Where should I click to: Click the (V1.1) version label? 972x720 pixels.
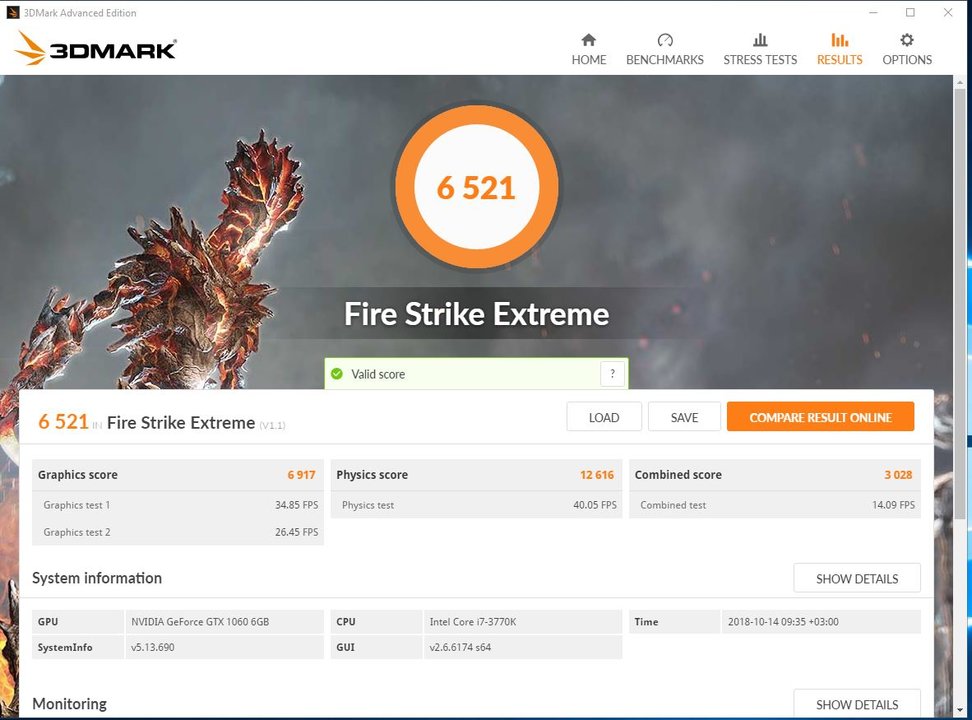click(x=272, y=425)
